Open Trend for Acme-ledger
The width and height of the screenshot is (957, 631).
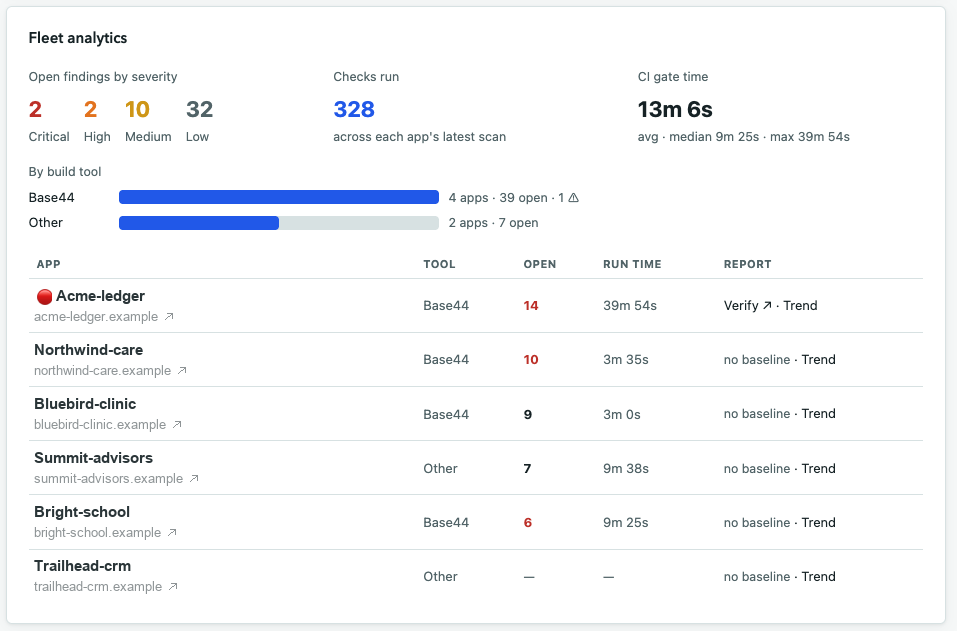pos(800,306)
